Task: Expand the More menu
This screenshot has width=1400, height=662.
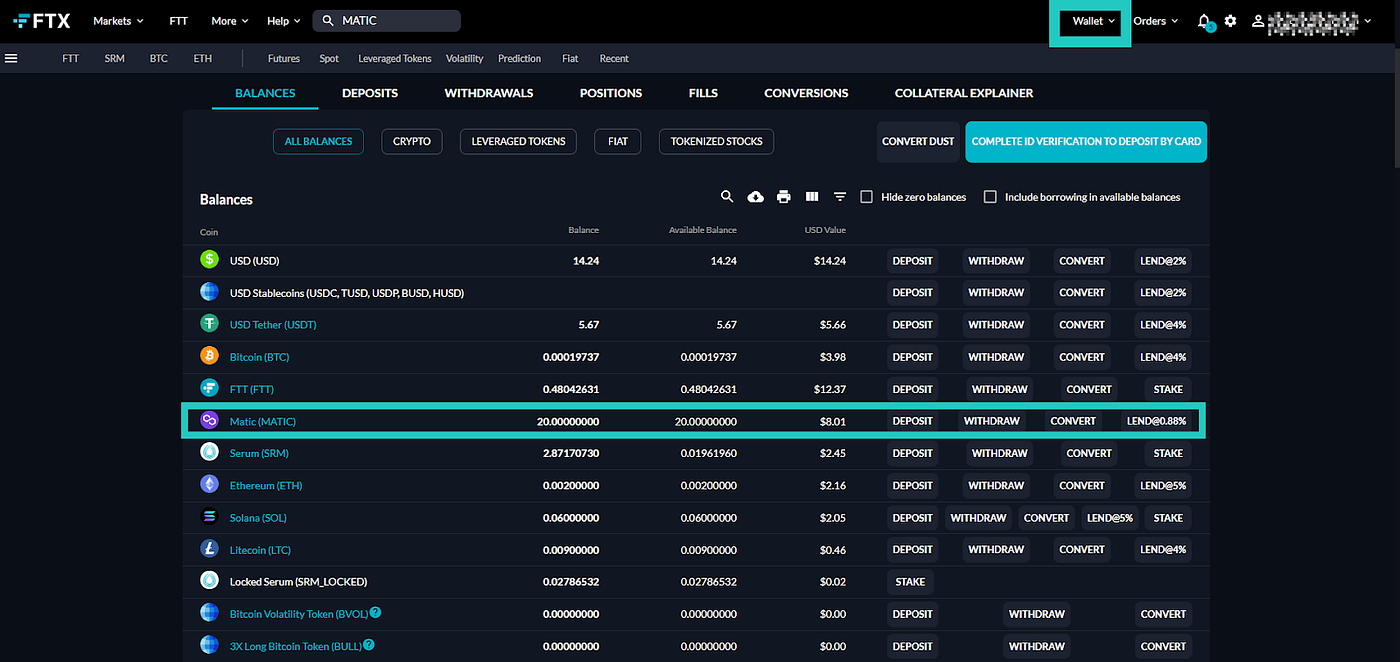Action: [230, 21]
